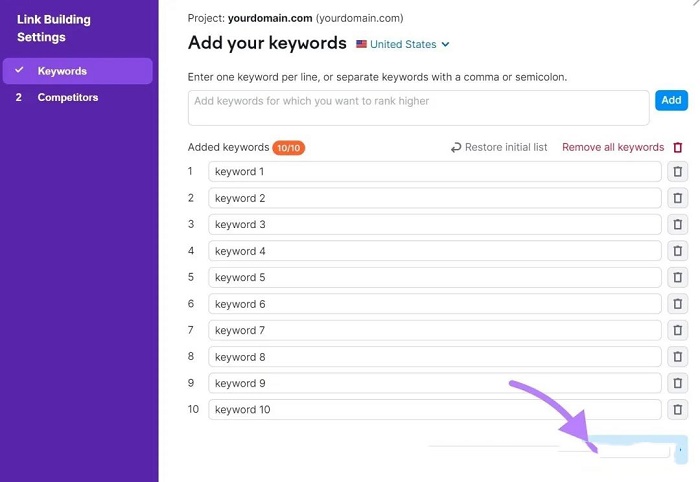Click Remove all keywords link
The height and width of the screenshot is (482, 700).
point(613,147)
